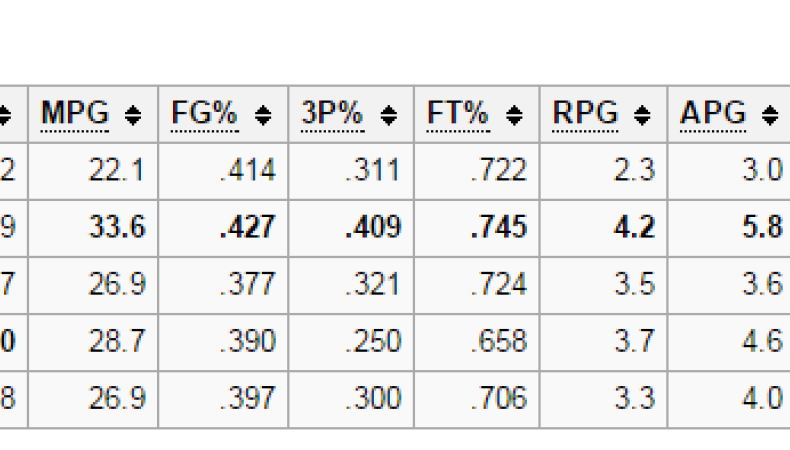Click the 3P% column sort arrows
This screenshot has width=790, height=450.
point(389,116)
